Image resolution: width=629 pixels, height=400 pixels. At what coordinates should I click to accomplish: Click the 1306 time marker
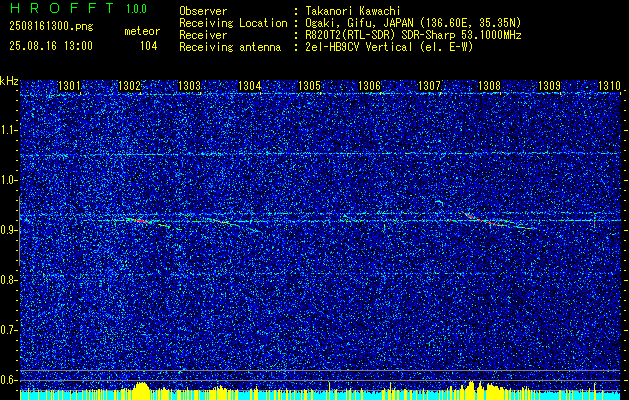(369, 86)
